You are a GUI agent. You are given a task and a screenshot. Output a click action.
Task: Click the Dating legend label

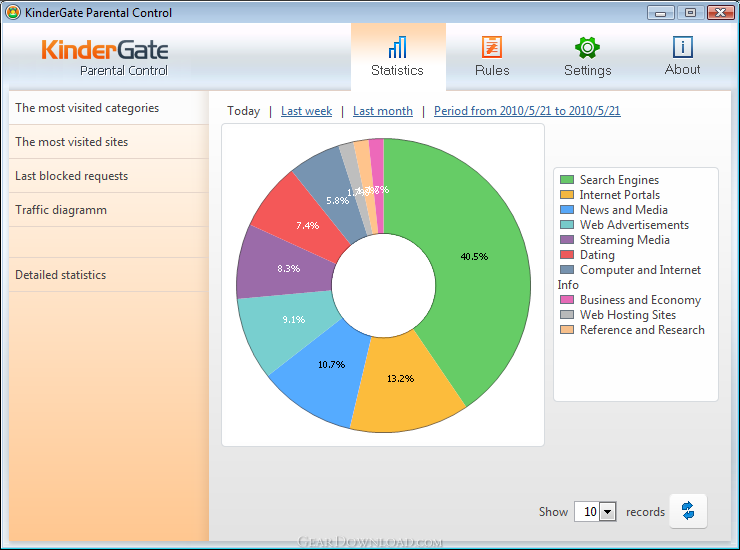coord(597,255)
